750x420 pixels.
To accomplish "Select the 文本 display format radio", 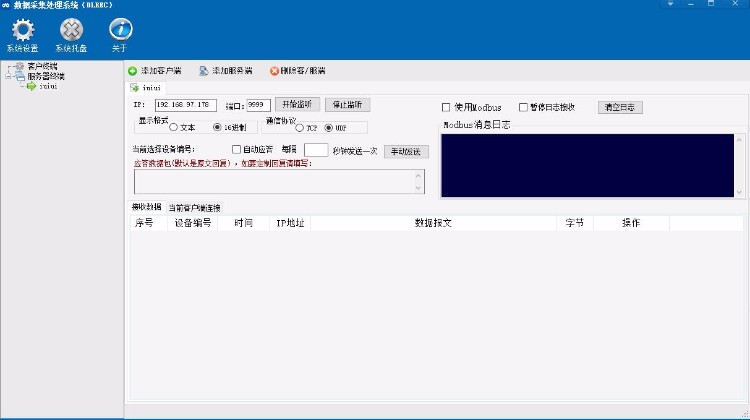I will 174,127.
